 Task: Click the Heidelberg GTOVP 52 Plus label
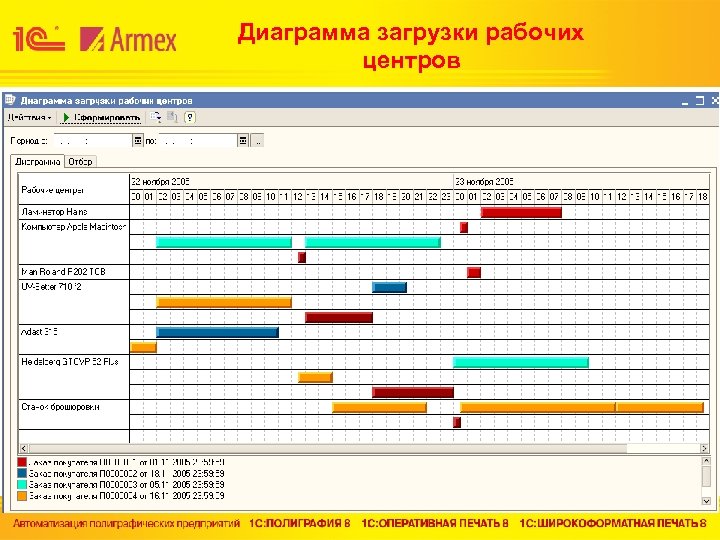(70, 361)
